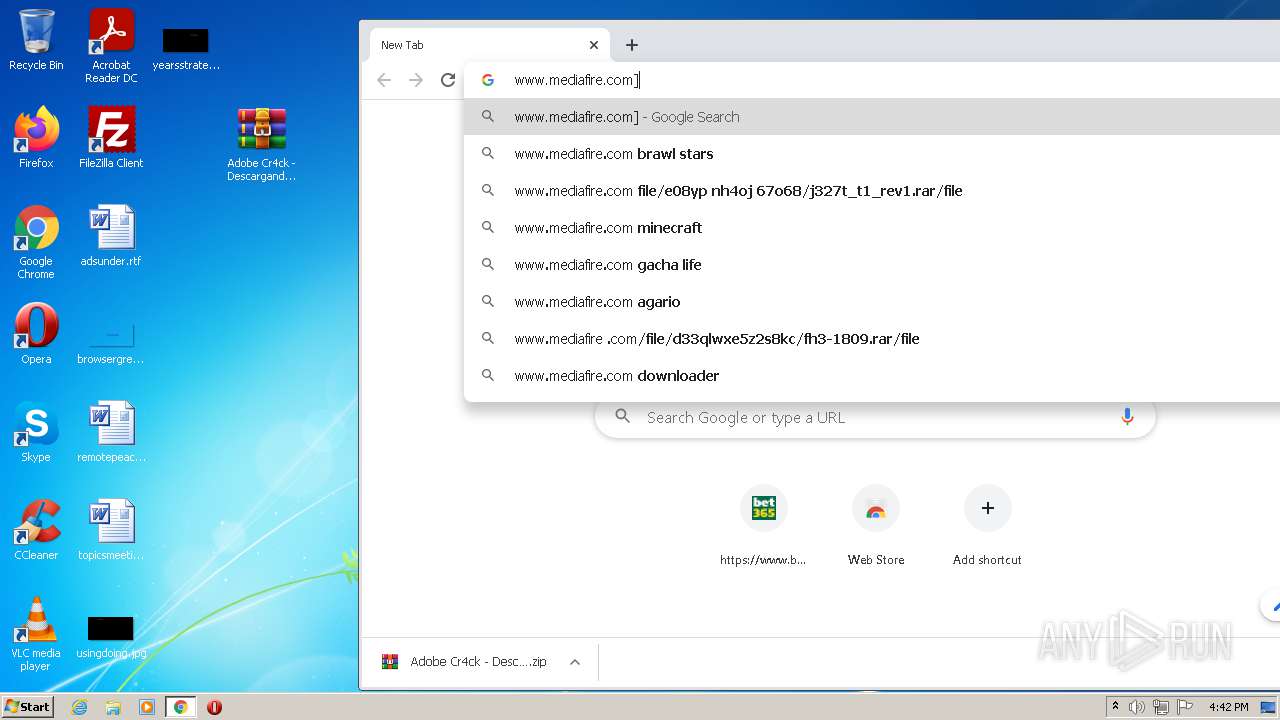Open the bet365 shortcut tile
The width and height of the screenshot is (1280, 720).
point(764,525)
